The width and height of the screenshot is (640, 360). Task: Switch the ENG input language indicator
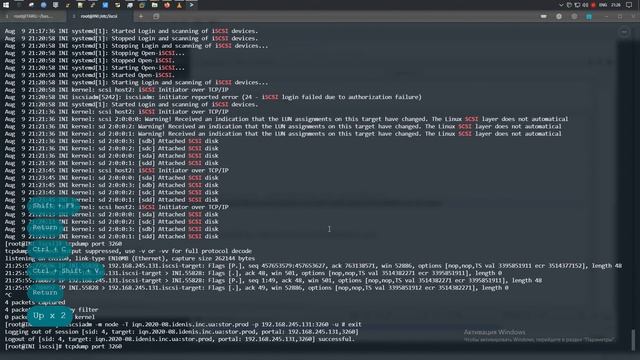point(603,5)
